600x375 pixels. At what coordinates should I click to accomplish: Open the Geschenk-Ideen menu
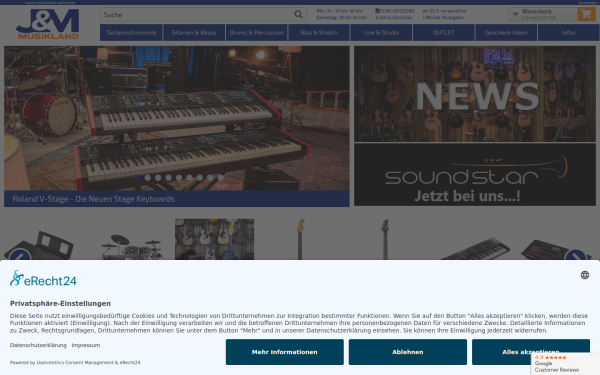(x=506, y=33)
